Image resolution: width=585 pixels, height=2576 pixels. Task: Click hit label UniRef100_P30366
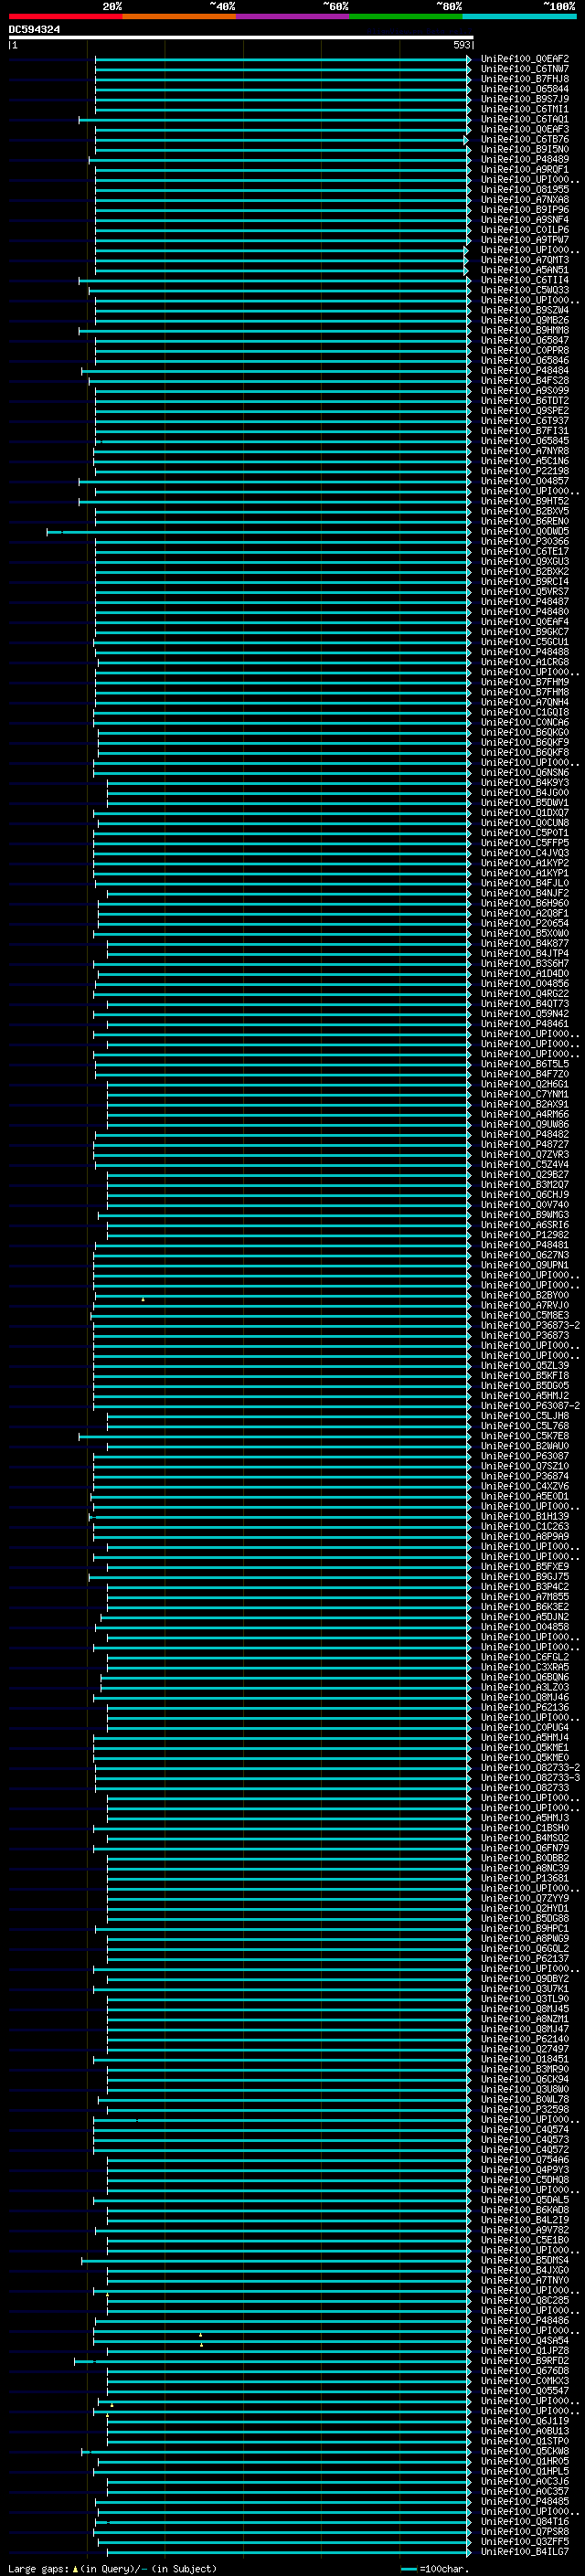click(x=525, y=541)
